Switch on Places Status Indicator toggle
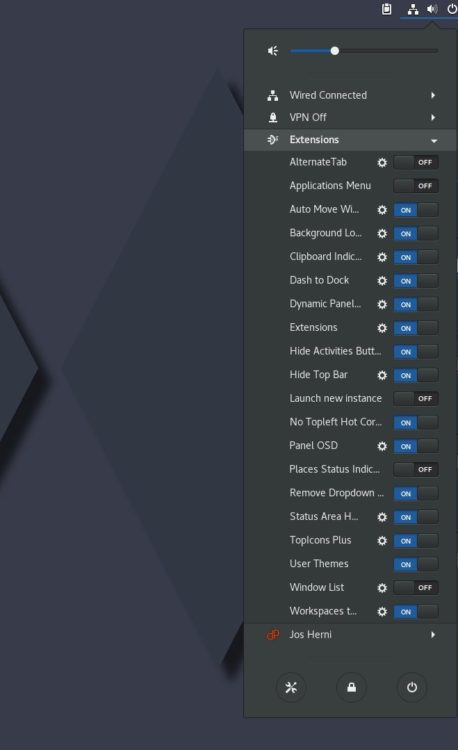The image size is (458, 750). (416, 470)
